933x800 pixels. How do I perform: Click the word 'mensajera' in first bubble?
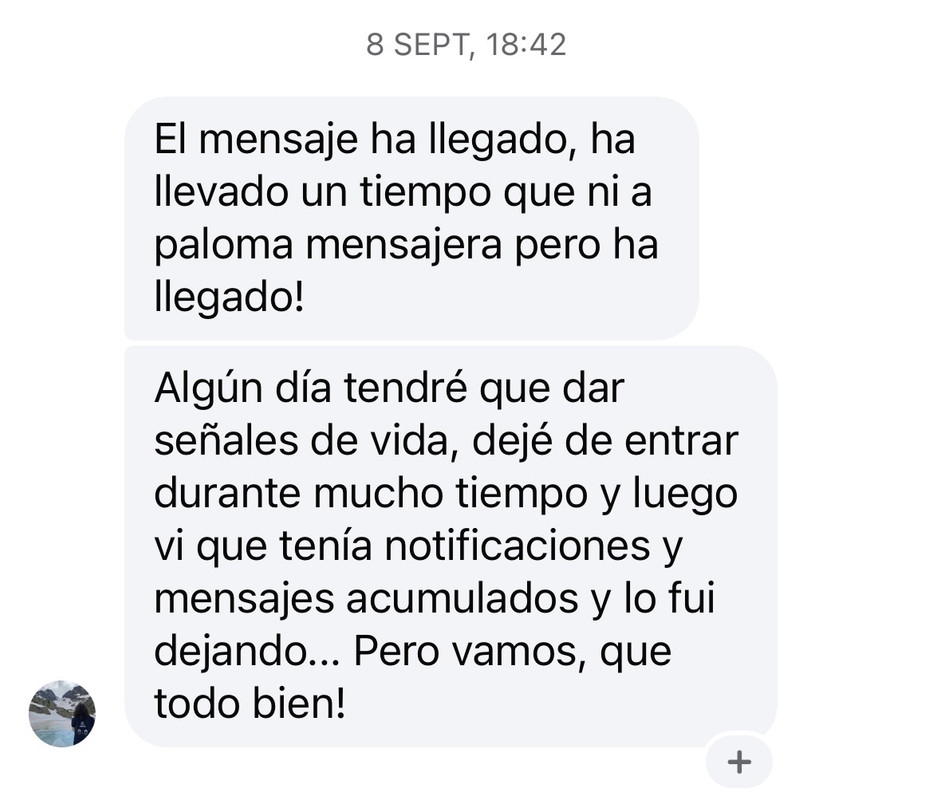404,246
